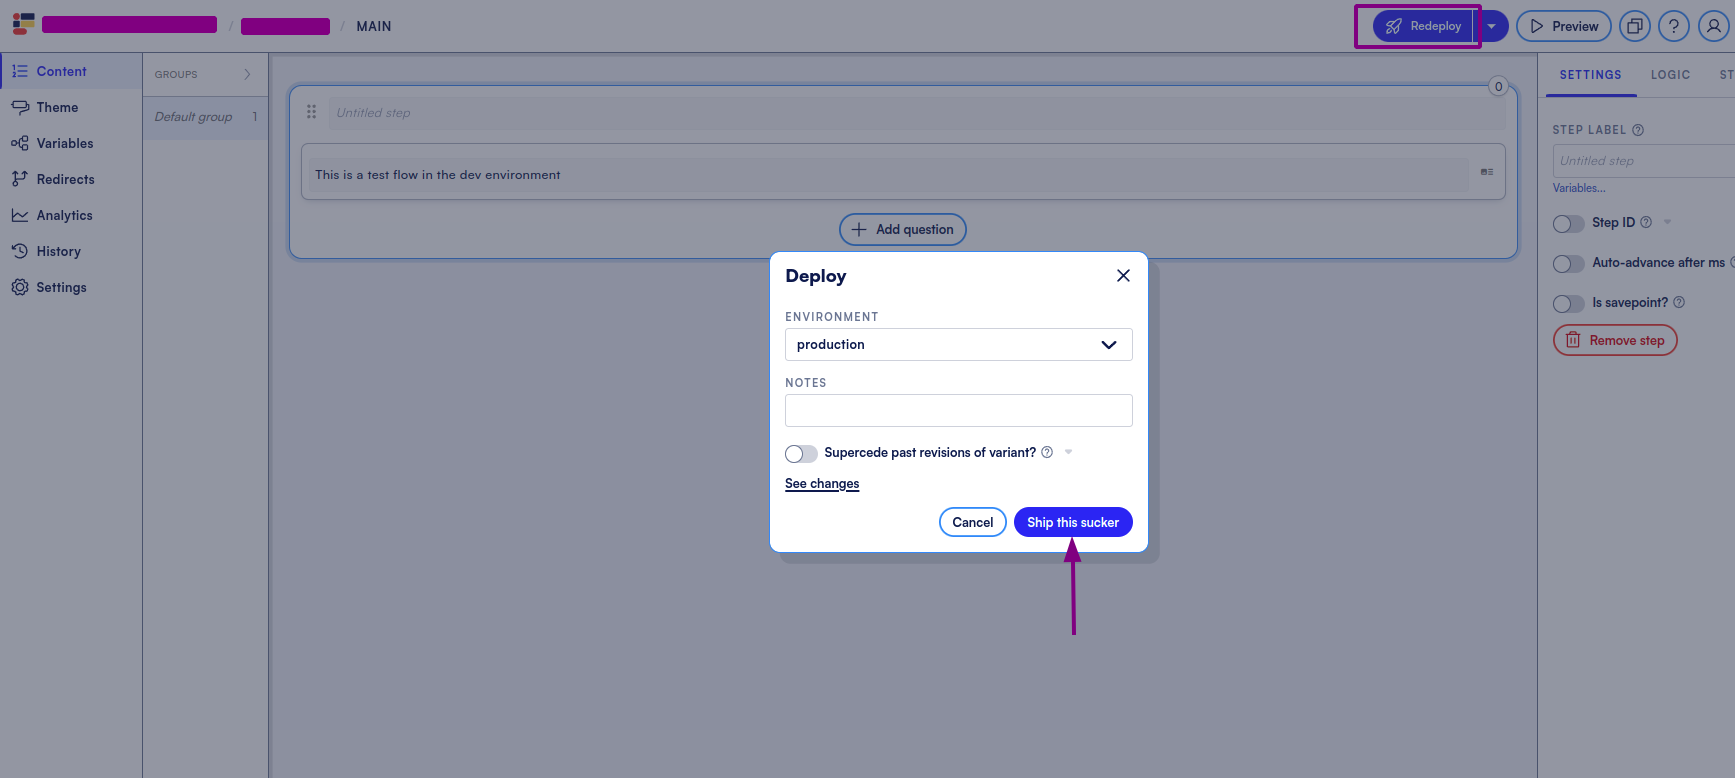
Task: Click the Variables... link
Action: point(1579,188)
